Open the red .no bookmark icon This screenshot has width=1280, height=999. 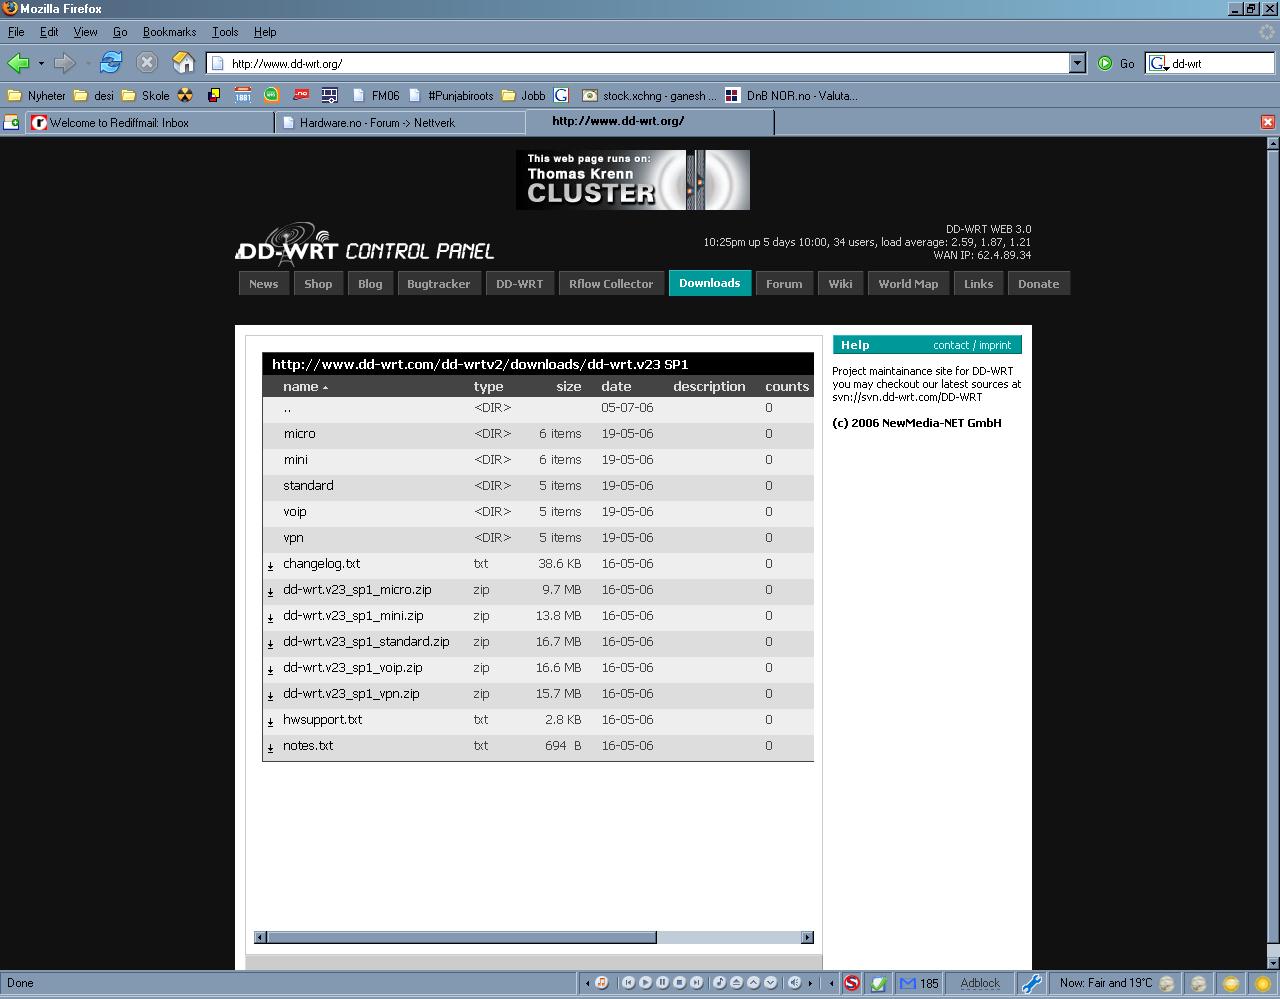point(300,95)
